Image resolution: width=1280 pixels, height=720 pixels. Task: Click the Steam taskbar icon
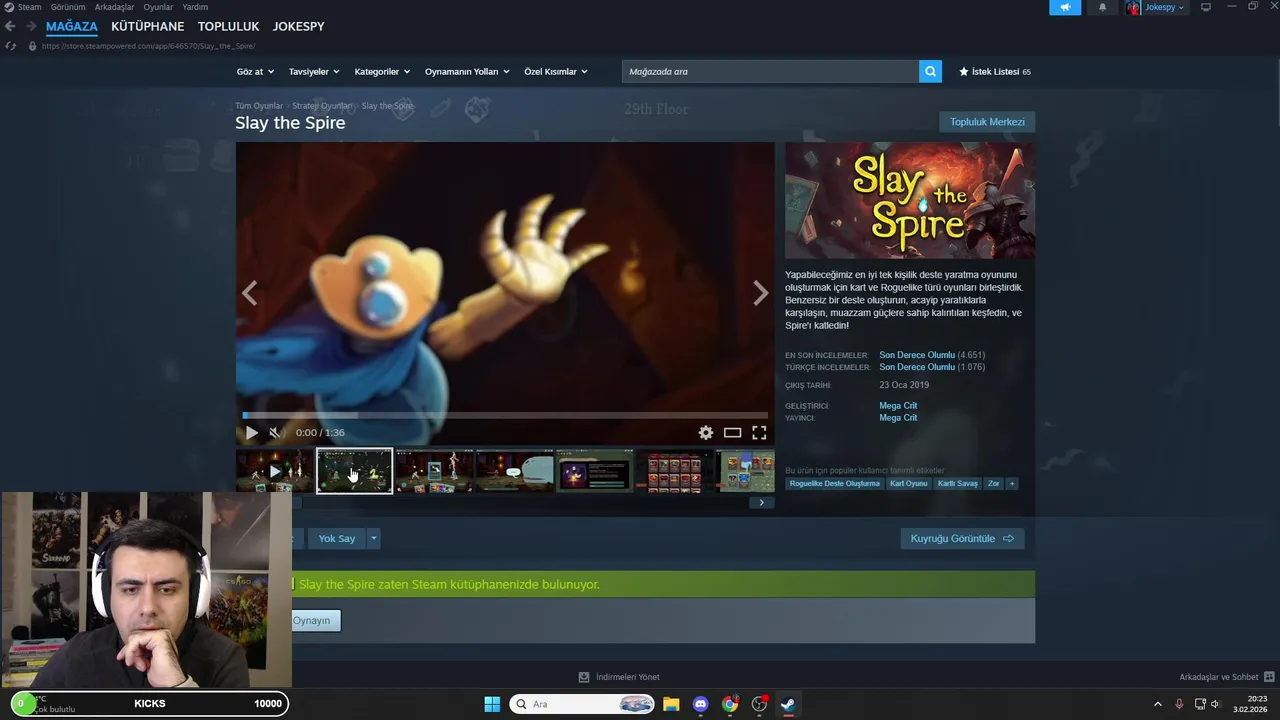pyautogui.click(x=788, y=704)
